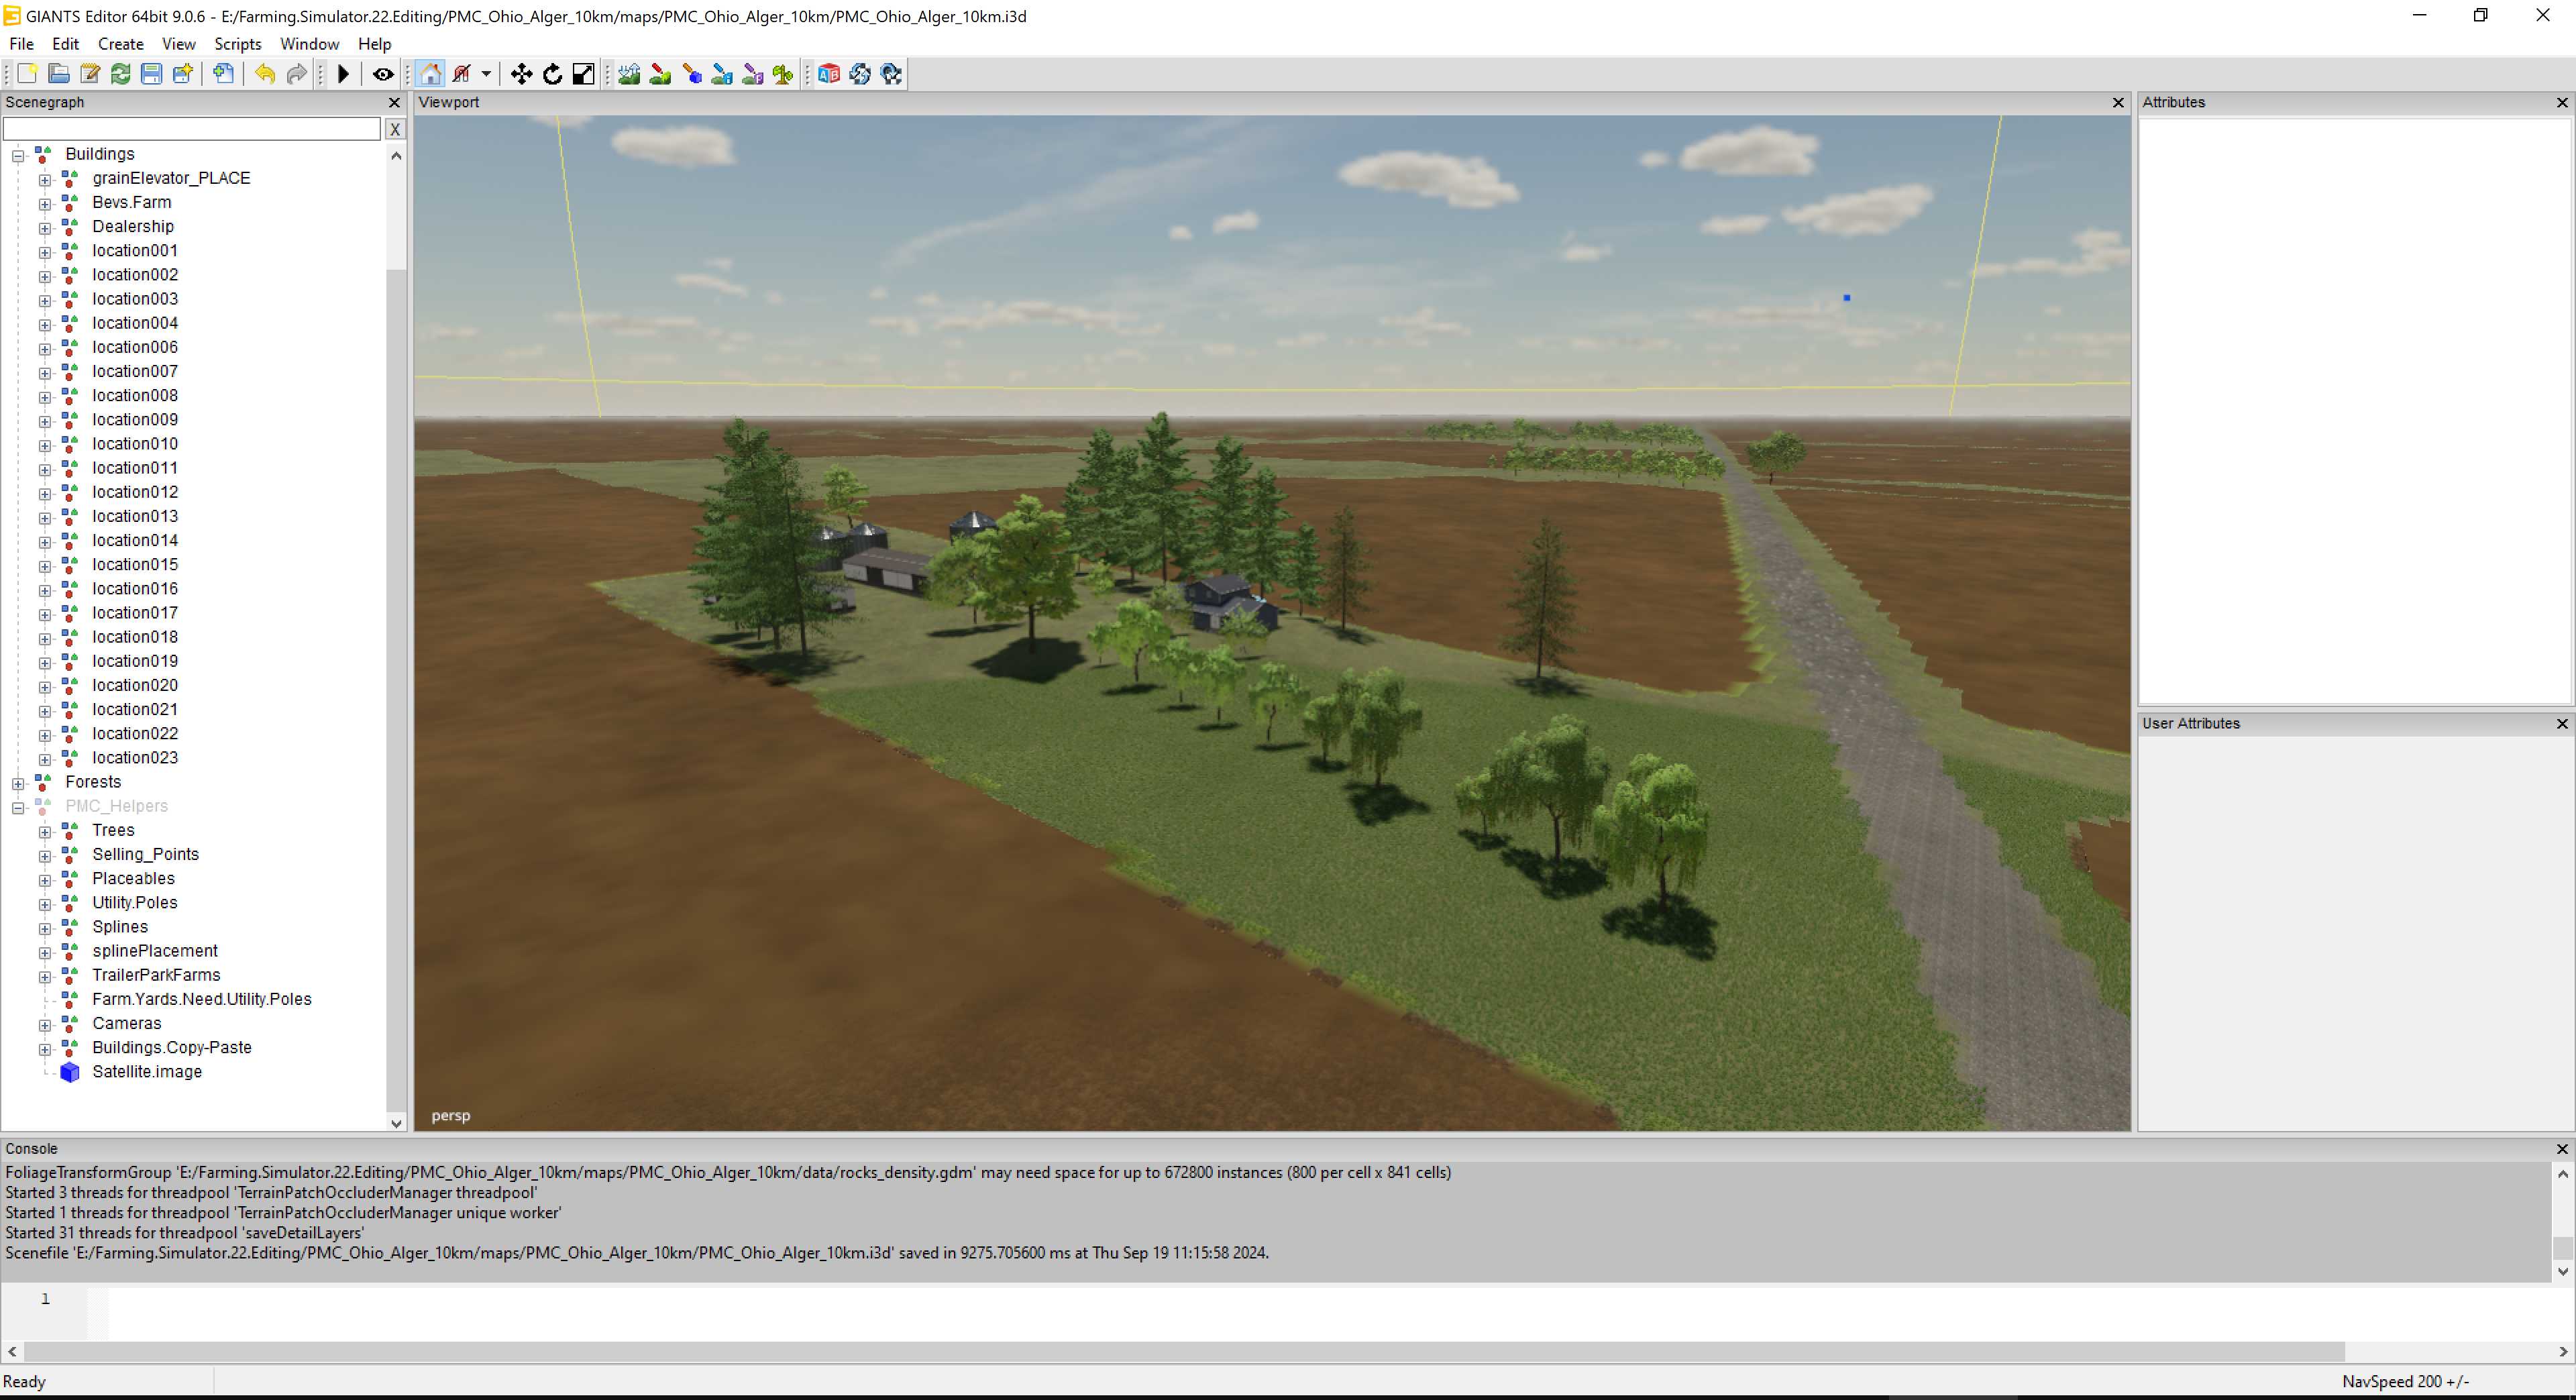
Task: Expand the grainElevator_PLACE node
Action: click(45, 179)
